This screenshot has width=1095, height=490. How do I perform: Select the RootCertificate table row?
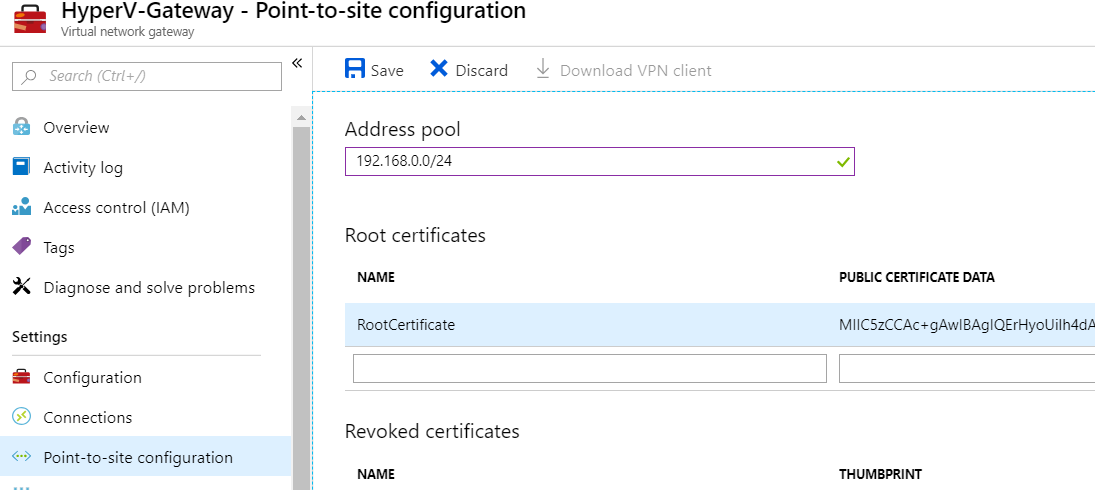coord(719,325)
